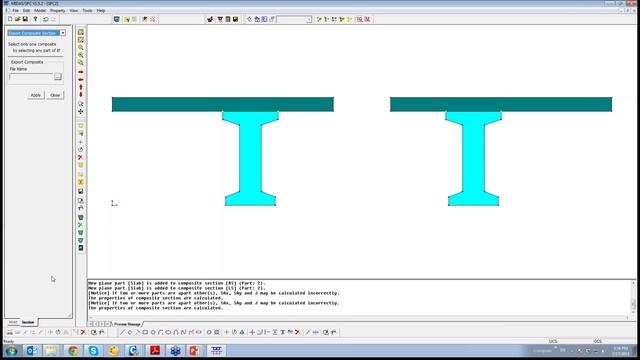Click the New file icon

pyautogui.click(x=10, y=19)
